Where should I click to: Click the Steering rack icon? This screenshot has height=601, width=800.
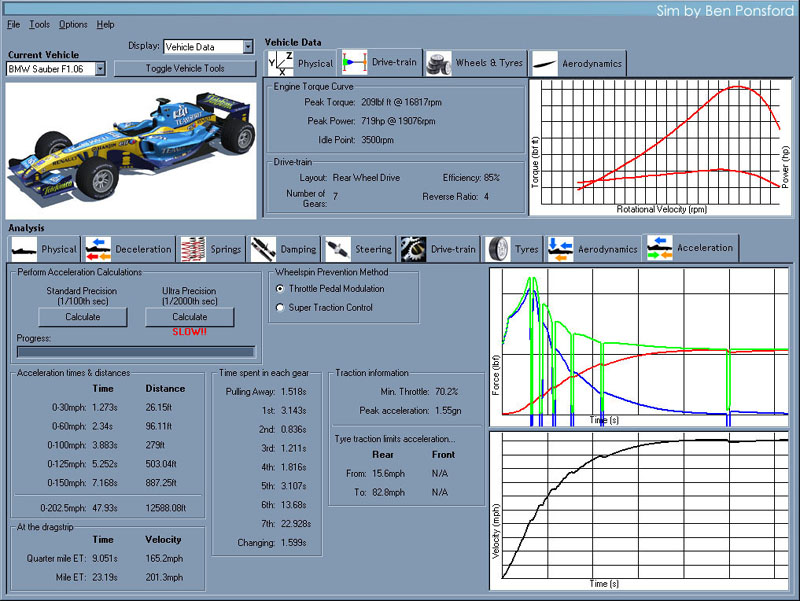click(338, 249)
